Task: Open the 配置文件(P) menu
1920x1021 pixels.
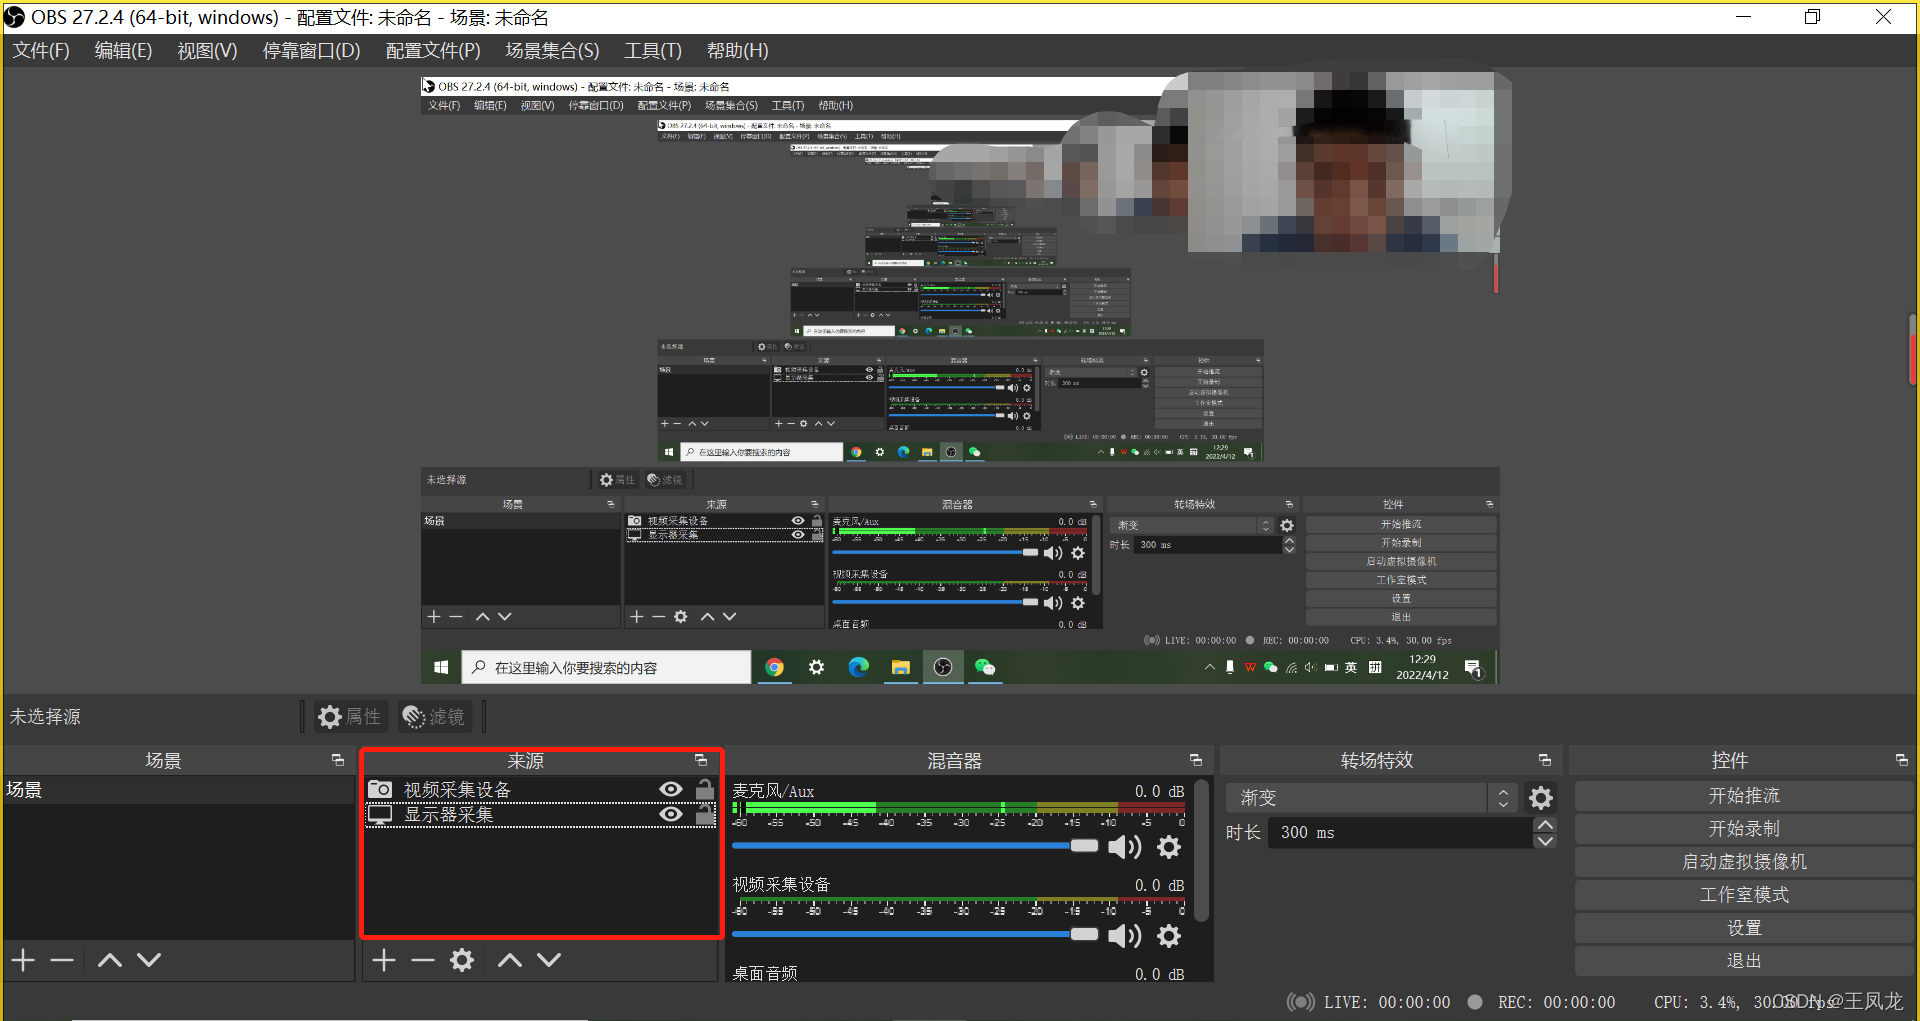Action: (x=433, y=50)
